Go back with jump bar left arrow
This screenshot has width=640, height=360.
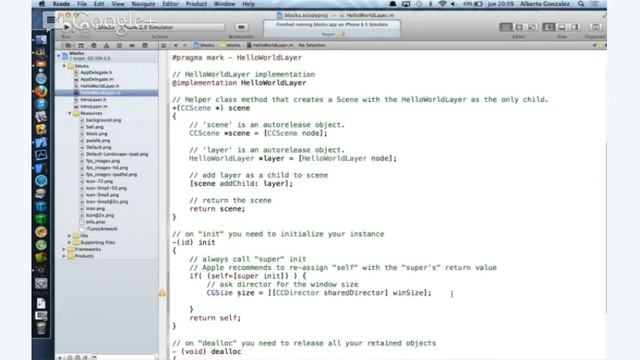pos(176,45)
